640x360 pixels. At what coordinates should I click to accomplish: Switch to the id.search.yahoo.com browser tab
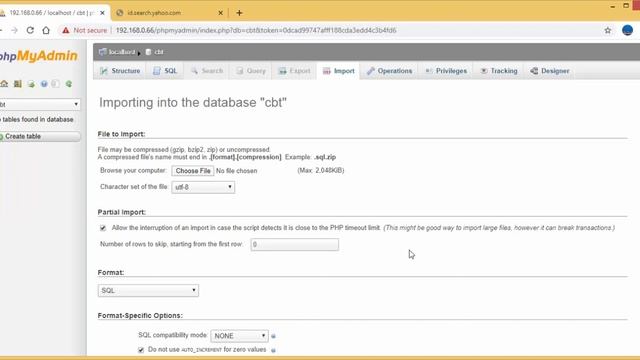pyautogui.click(x=170, y=13)
